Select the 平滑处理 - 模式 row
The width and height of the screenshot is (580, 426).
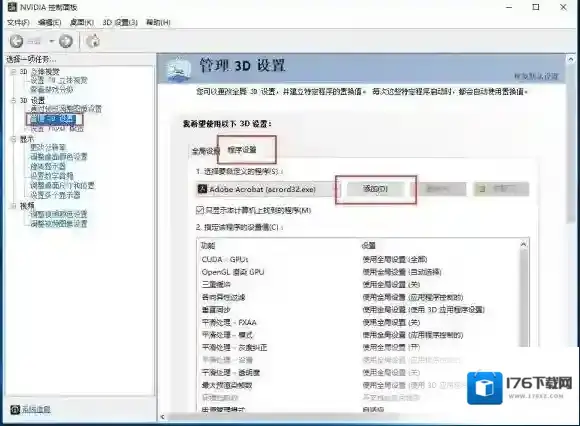[359, 335]
